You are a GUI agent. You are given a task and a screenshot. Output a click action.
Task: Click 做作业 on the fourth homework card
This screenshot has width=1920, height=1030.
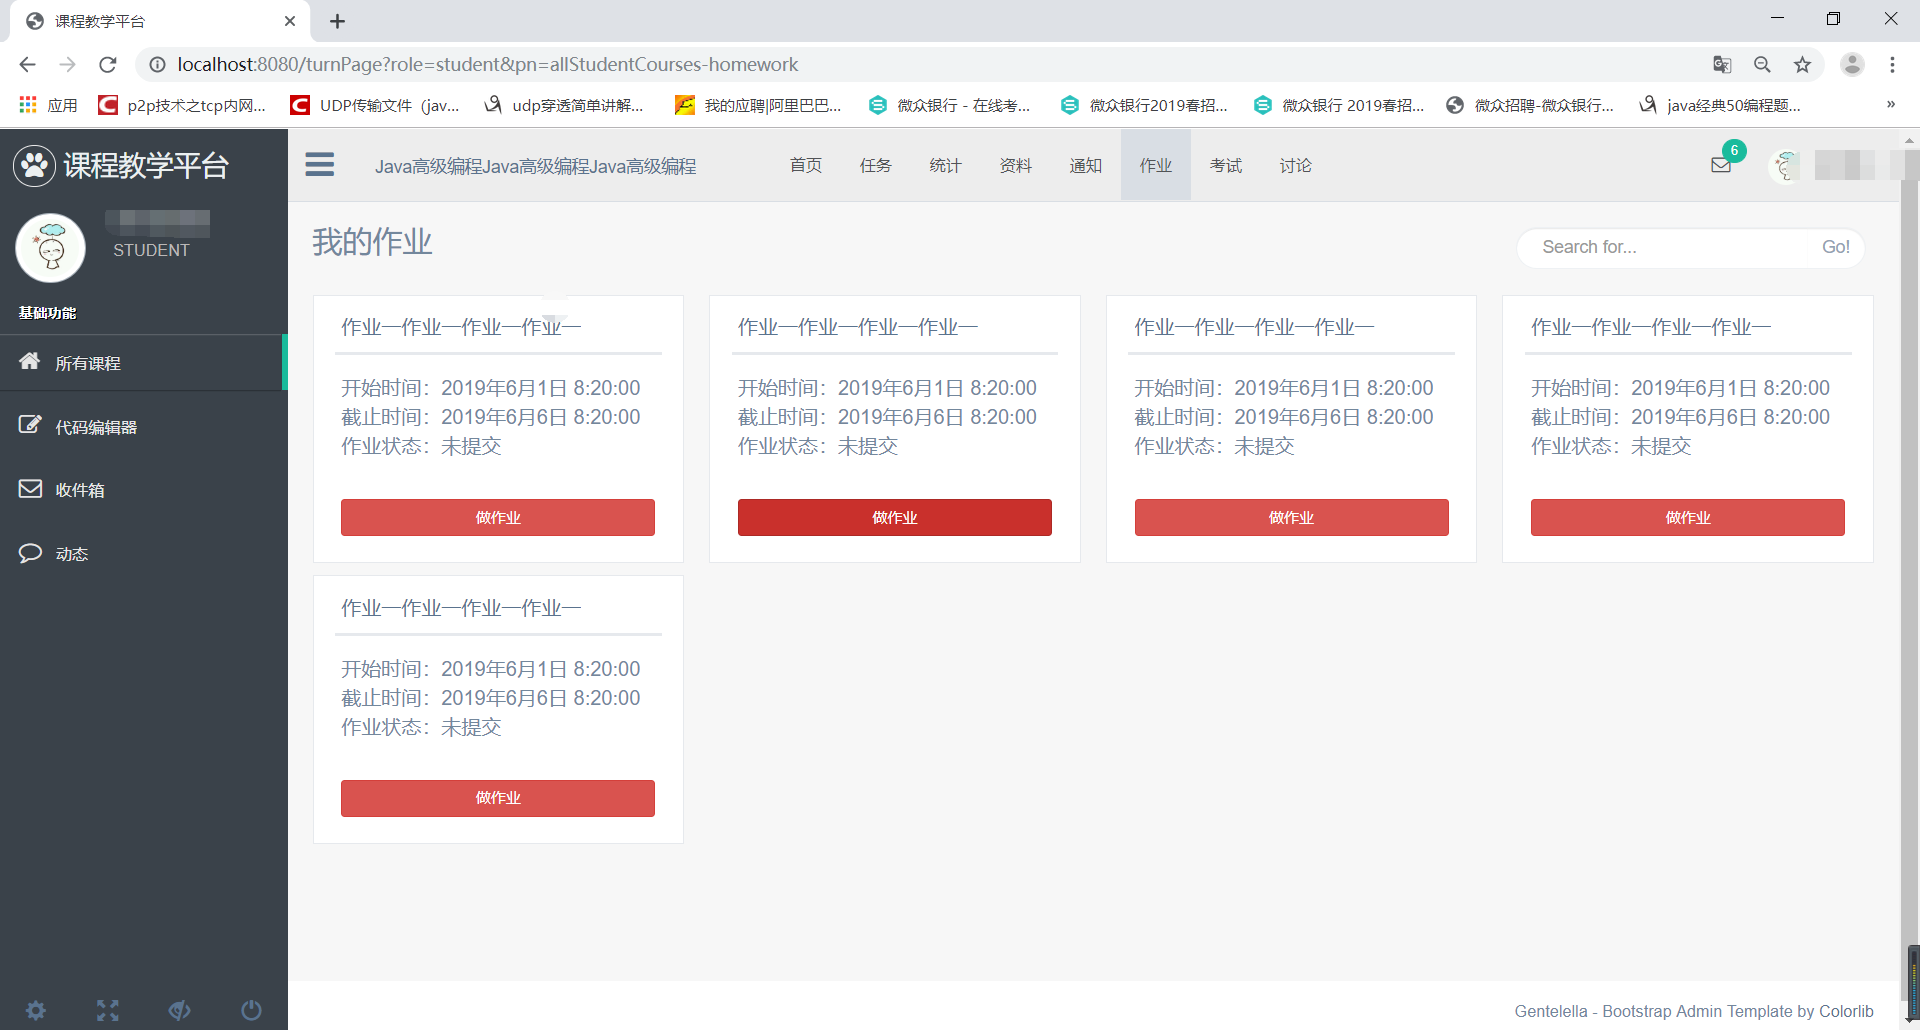1688,517
